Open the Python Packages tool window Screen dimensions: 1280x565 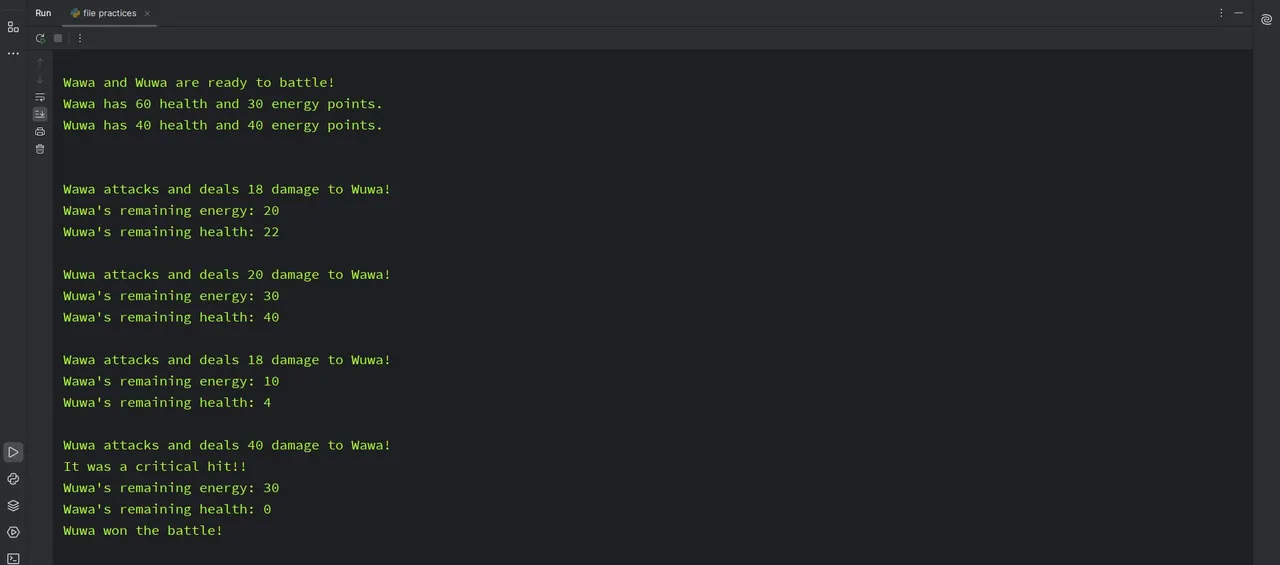(x=13, y=506)
